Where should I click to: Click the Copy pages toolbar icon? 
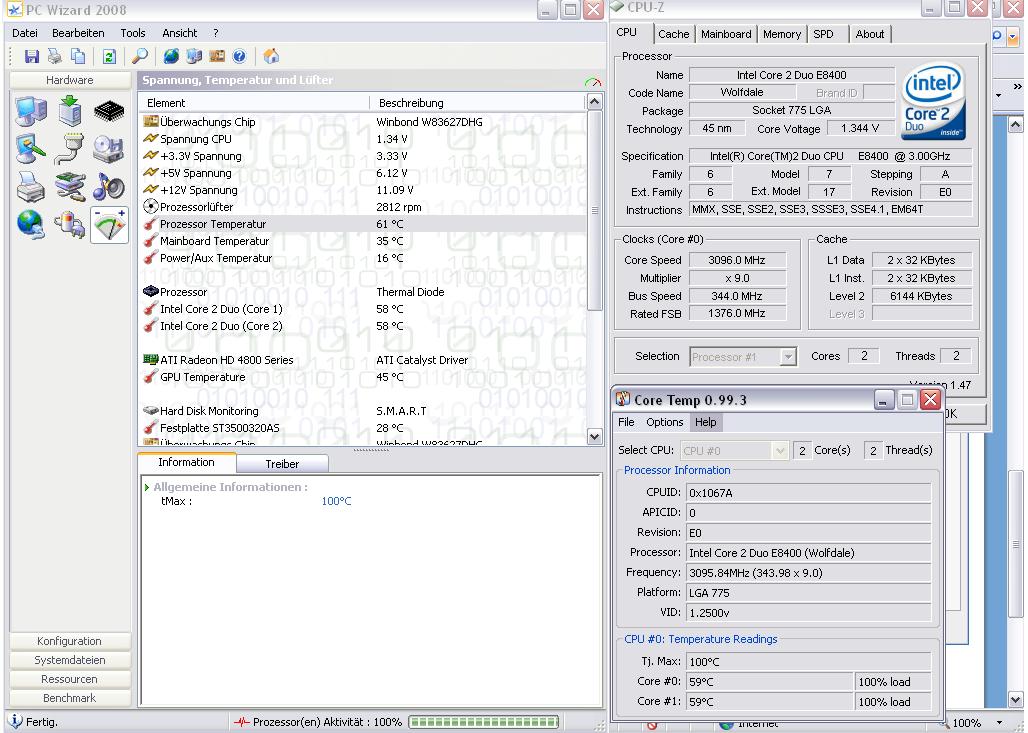point(78,56)
